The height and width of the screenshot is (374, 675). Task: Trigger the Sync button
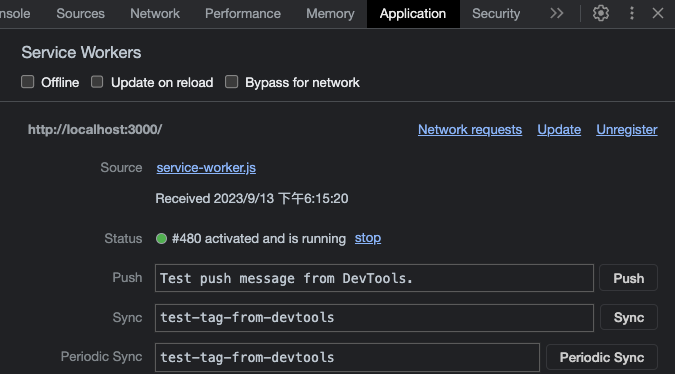[x=629, y=318]
